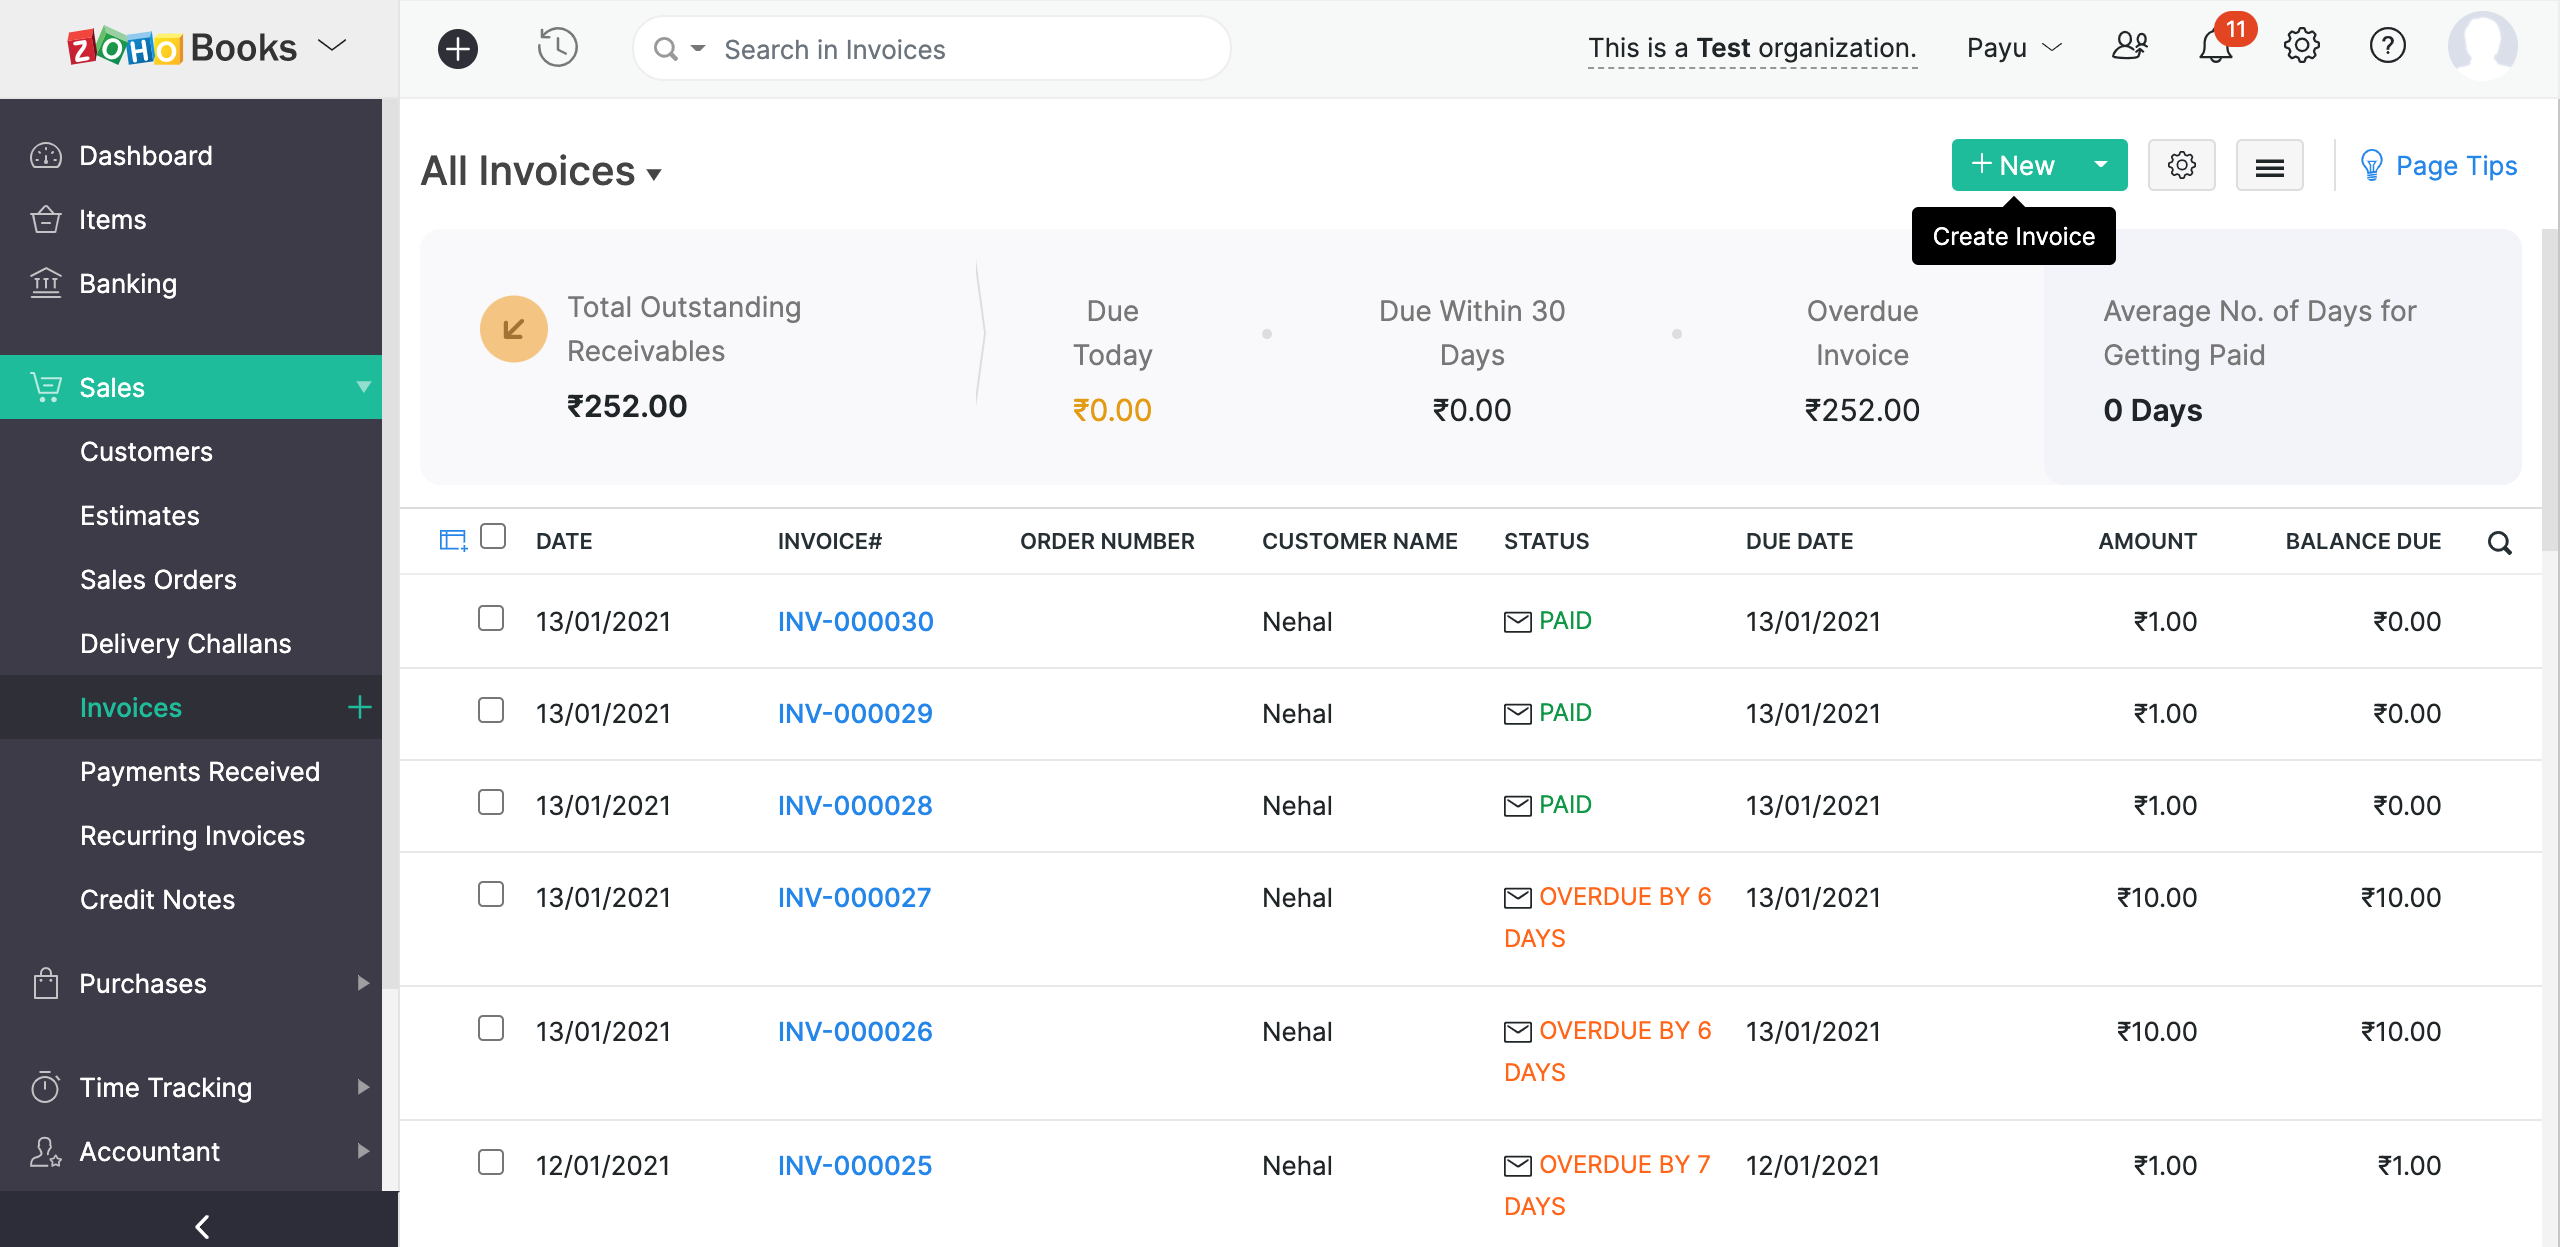
Task: Check the select-all invoices checkbox
Action: (x=493, y=537)
